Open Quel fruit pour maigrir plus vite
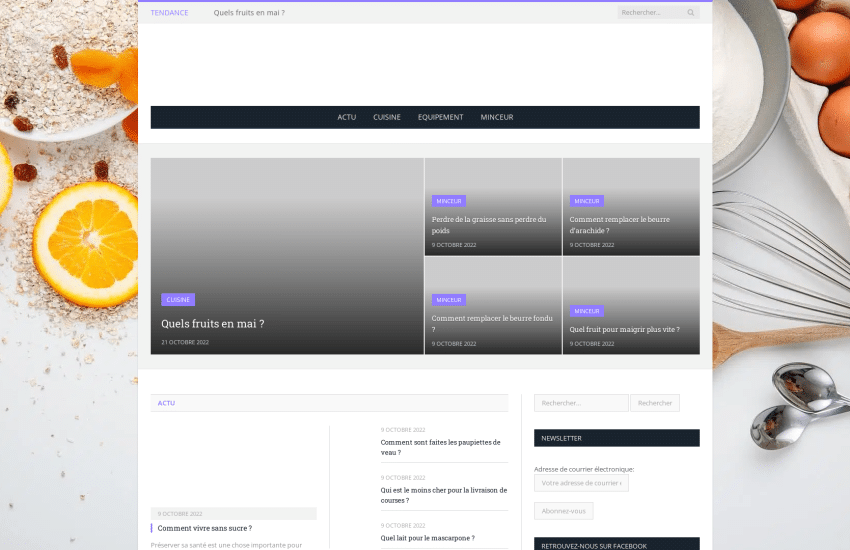This screenshot has height=550, width=850. point(624,329)
